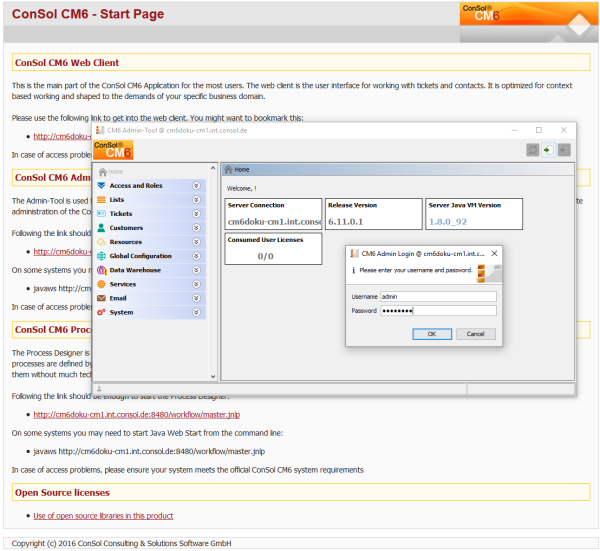Click the green login arrow toolbar icon
The width and height of the screenshot is (600, 551).
click(548, 150)
